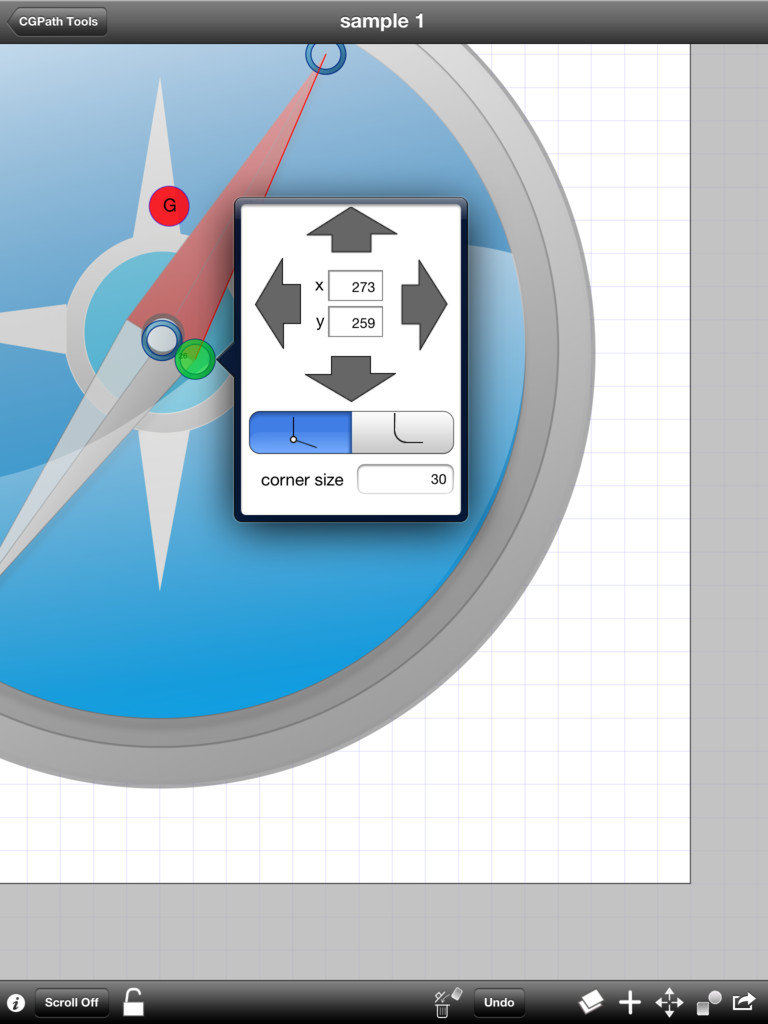Open the share/export icon
Viewport: 768px width, 1024px height.
click(x=744, y=1001)
